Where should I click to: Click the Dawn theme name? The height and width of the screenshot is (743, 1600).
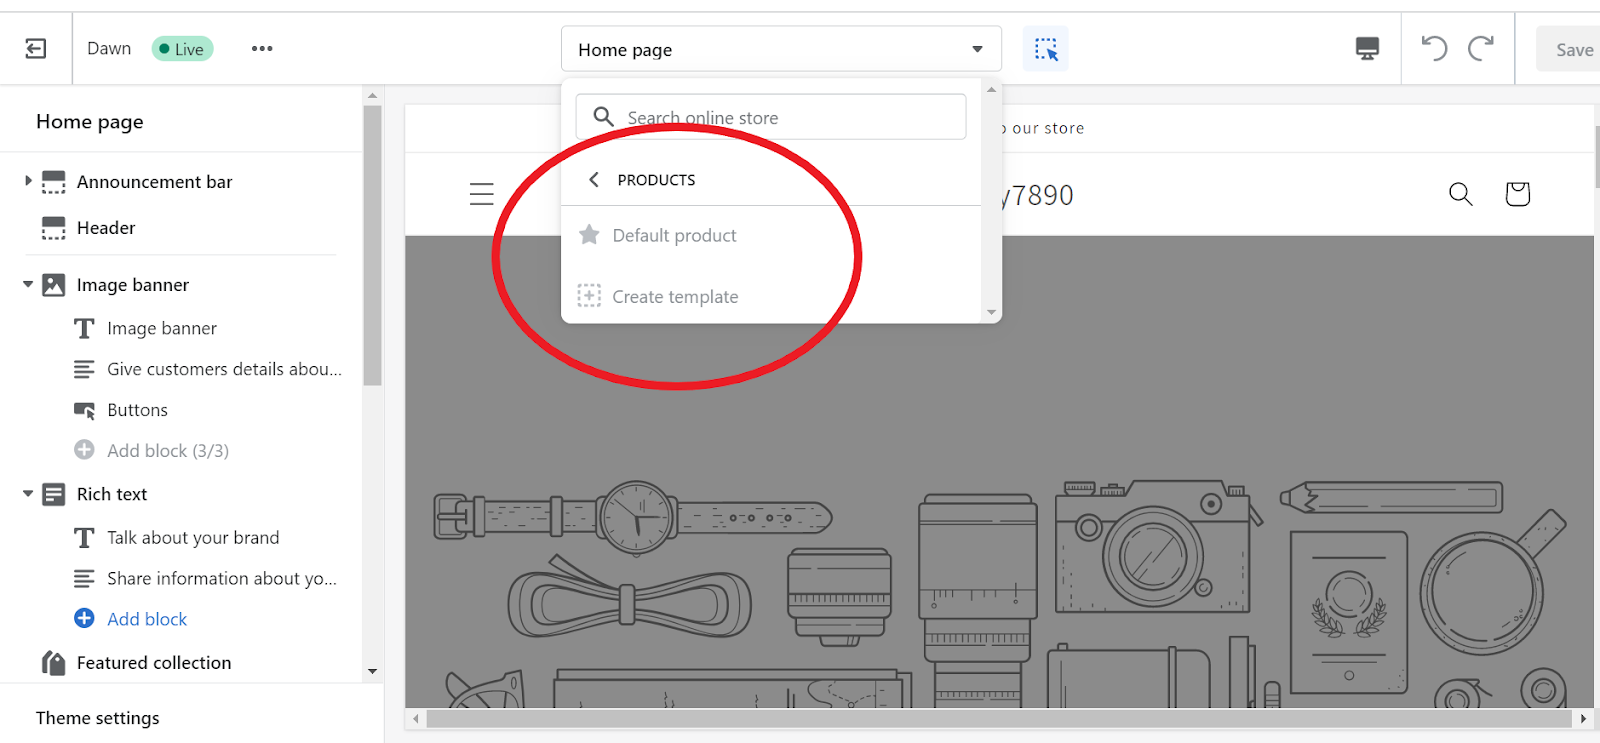pos(109,48)
